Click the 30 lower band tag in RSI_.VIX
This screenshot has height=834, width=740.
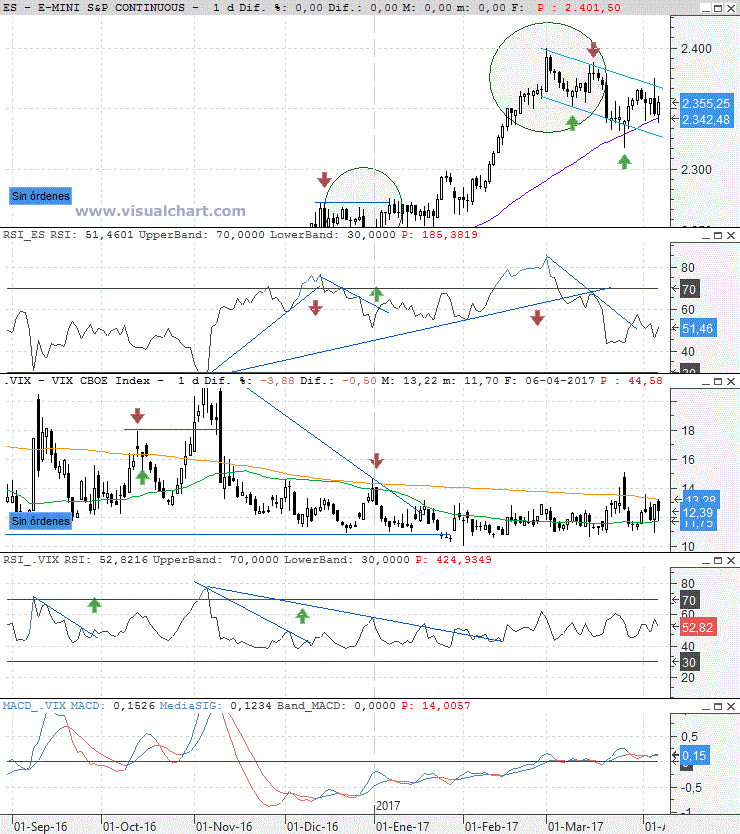pos(688,663)
